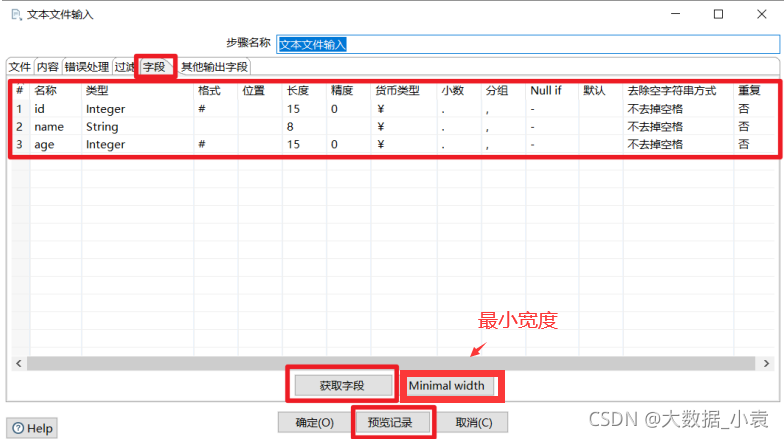This screenshot has width=784, height=439.
Task: Click the 否 repeat cell in the age row
Action: click(754, 144)
